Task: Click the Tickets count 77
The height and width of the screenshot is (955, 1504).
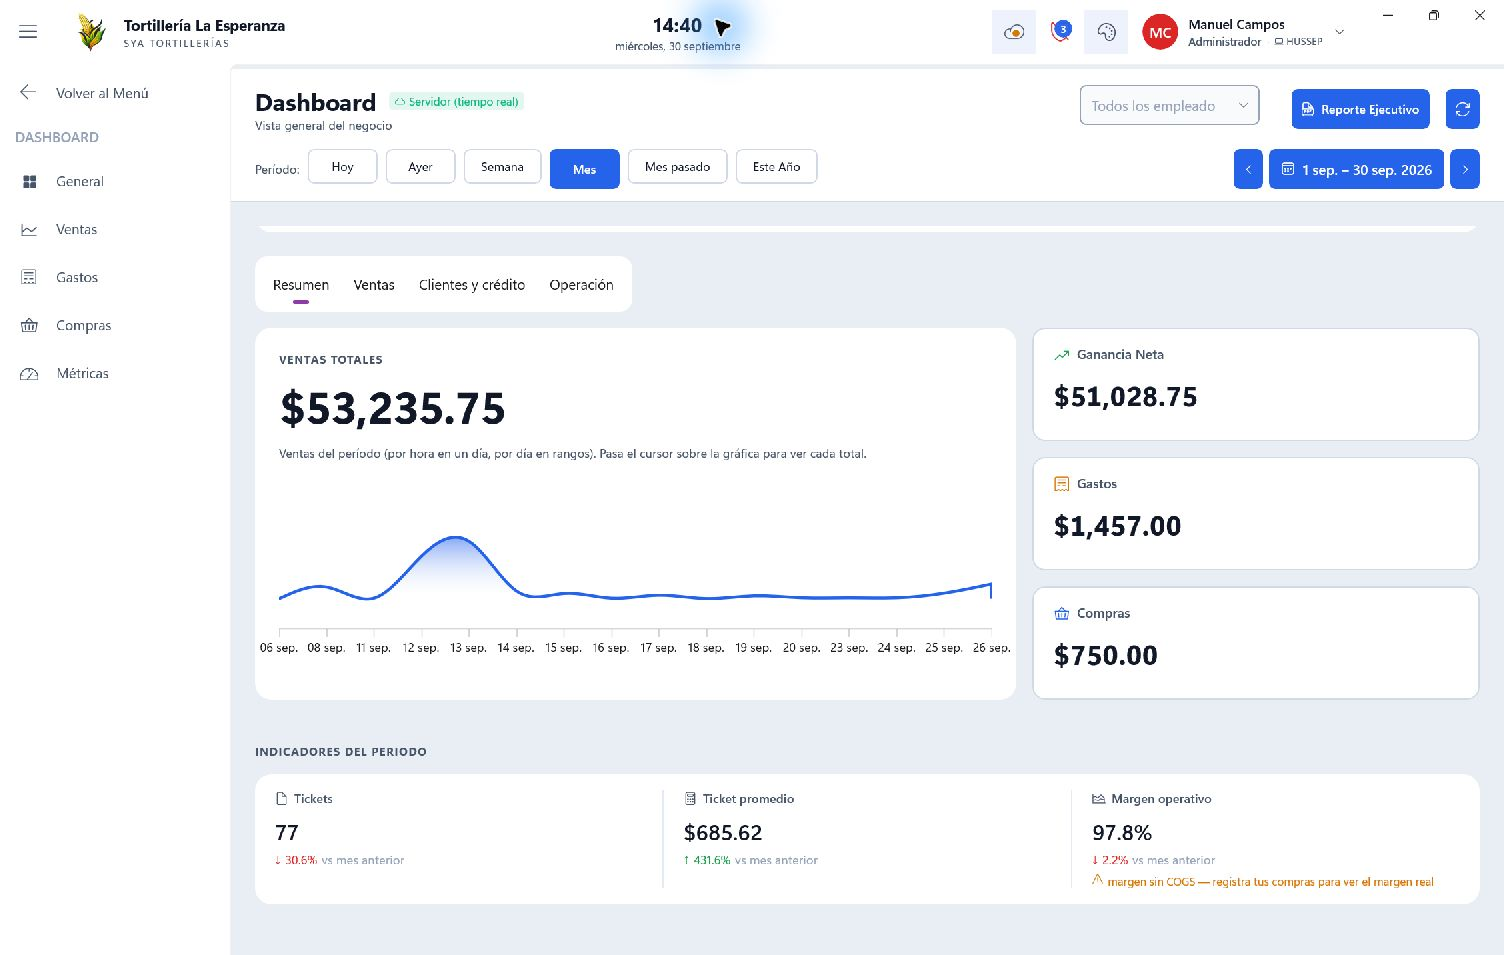Action: pyautogui.click(x=287, y=833)
